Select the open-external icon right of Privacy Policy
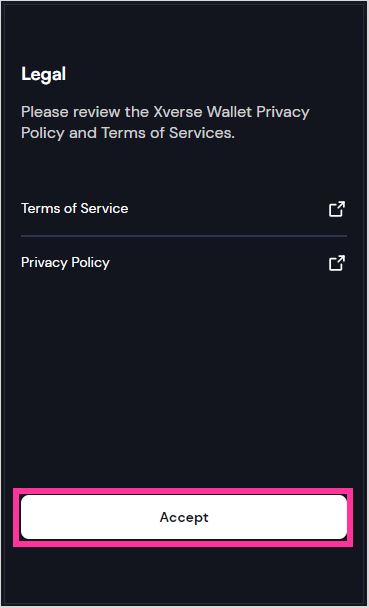 (336, 263)
